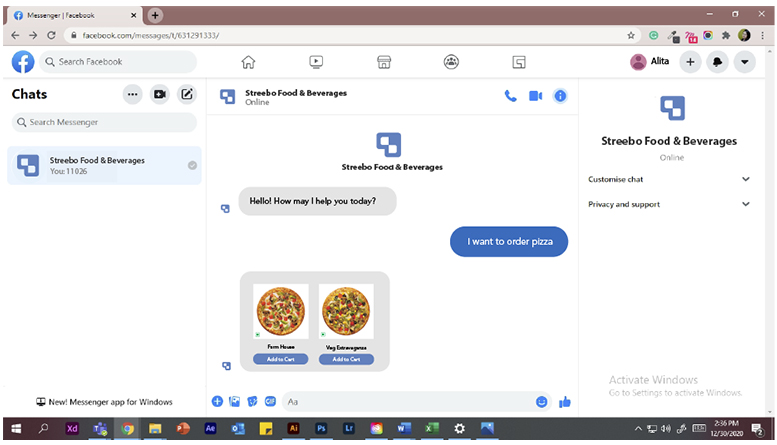Open the Chats options three-dot menu

click(132, 94)
